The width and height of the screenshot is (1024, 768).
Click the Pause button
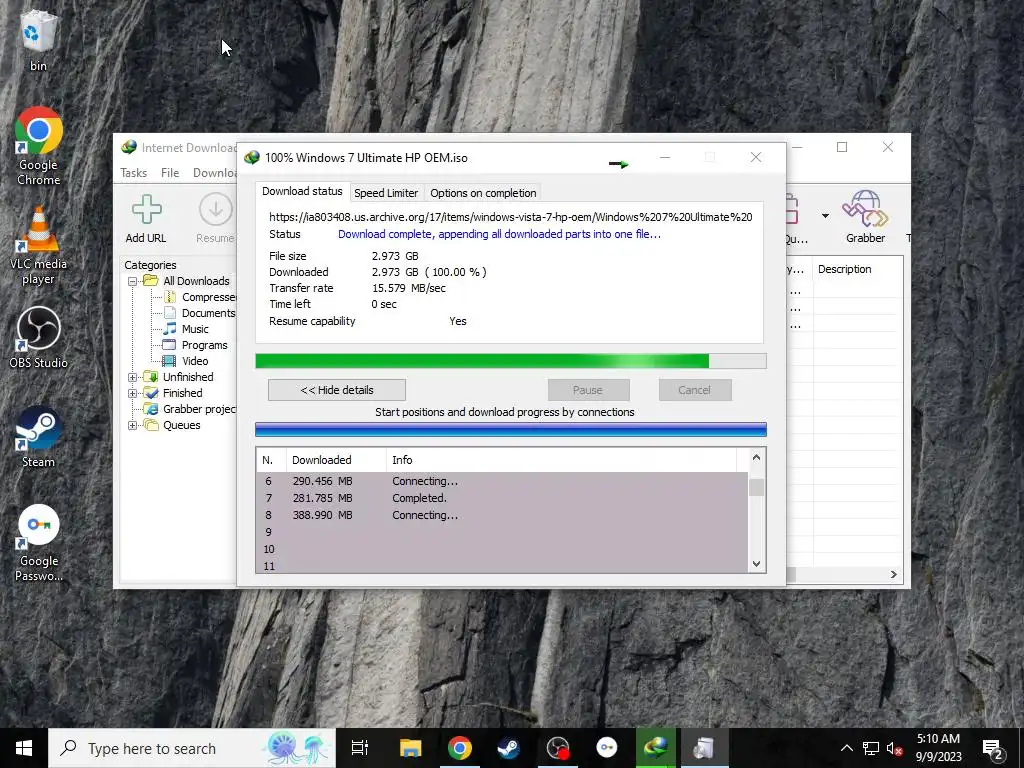click(x=588, y=390)
